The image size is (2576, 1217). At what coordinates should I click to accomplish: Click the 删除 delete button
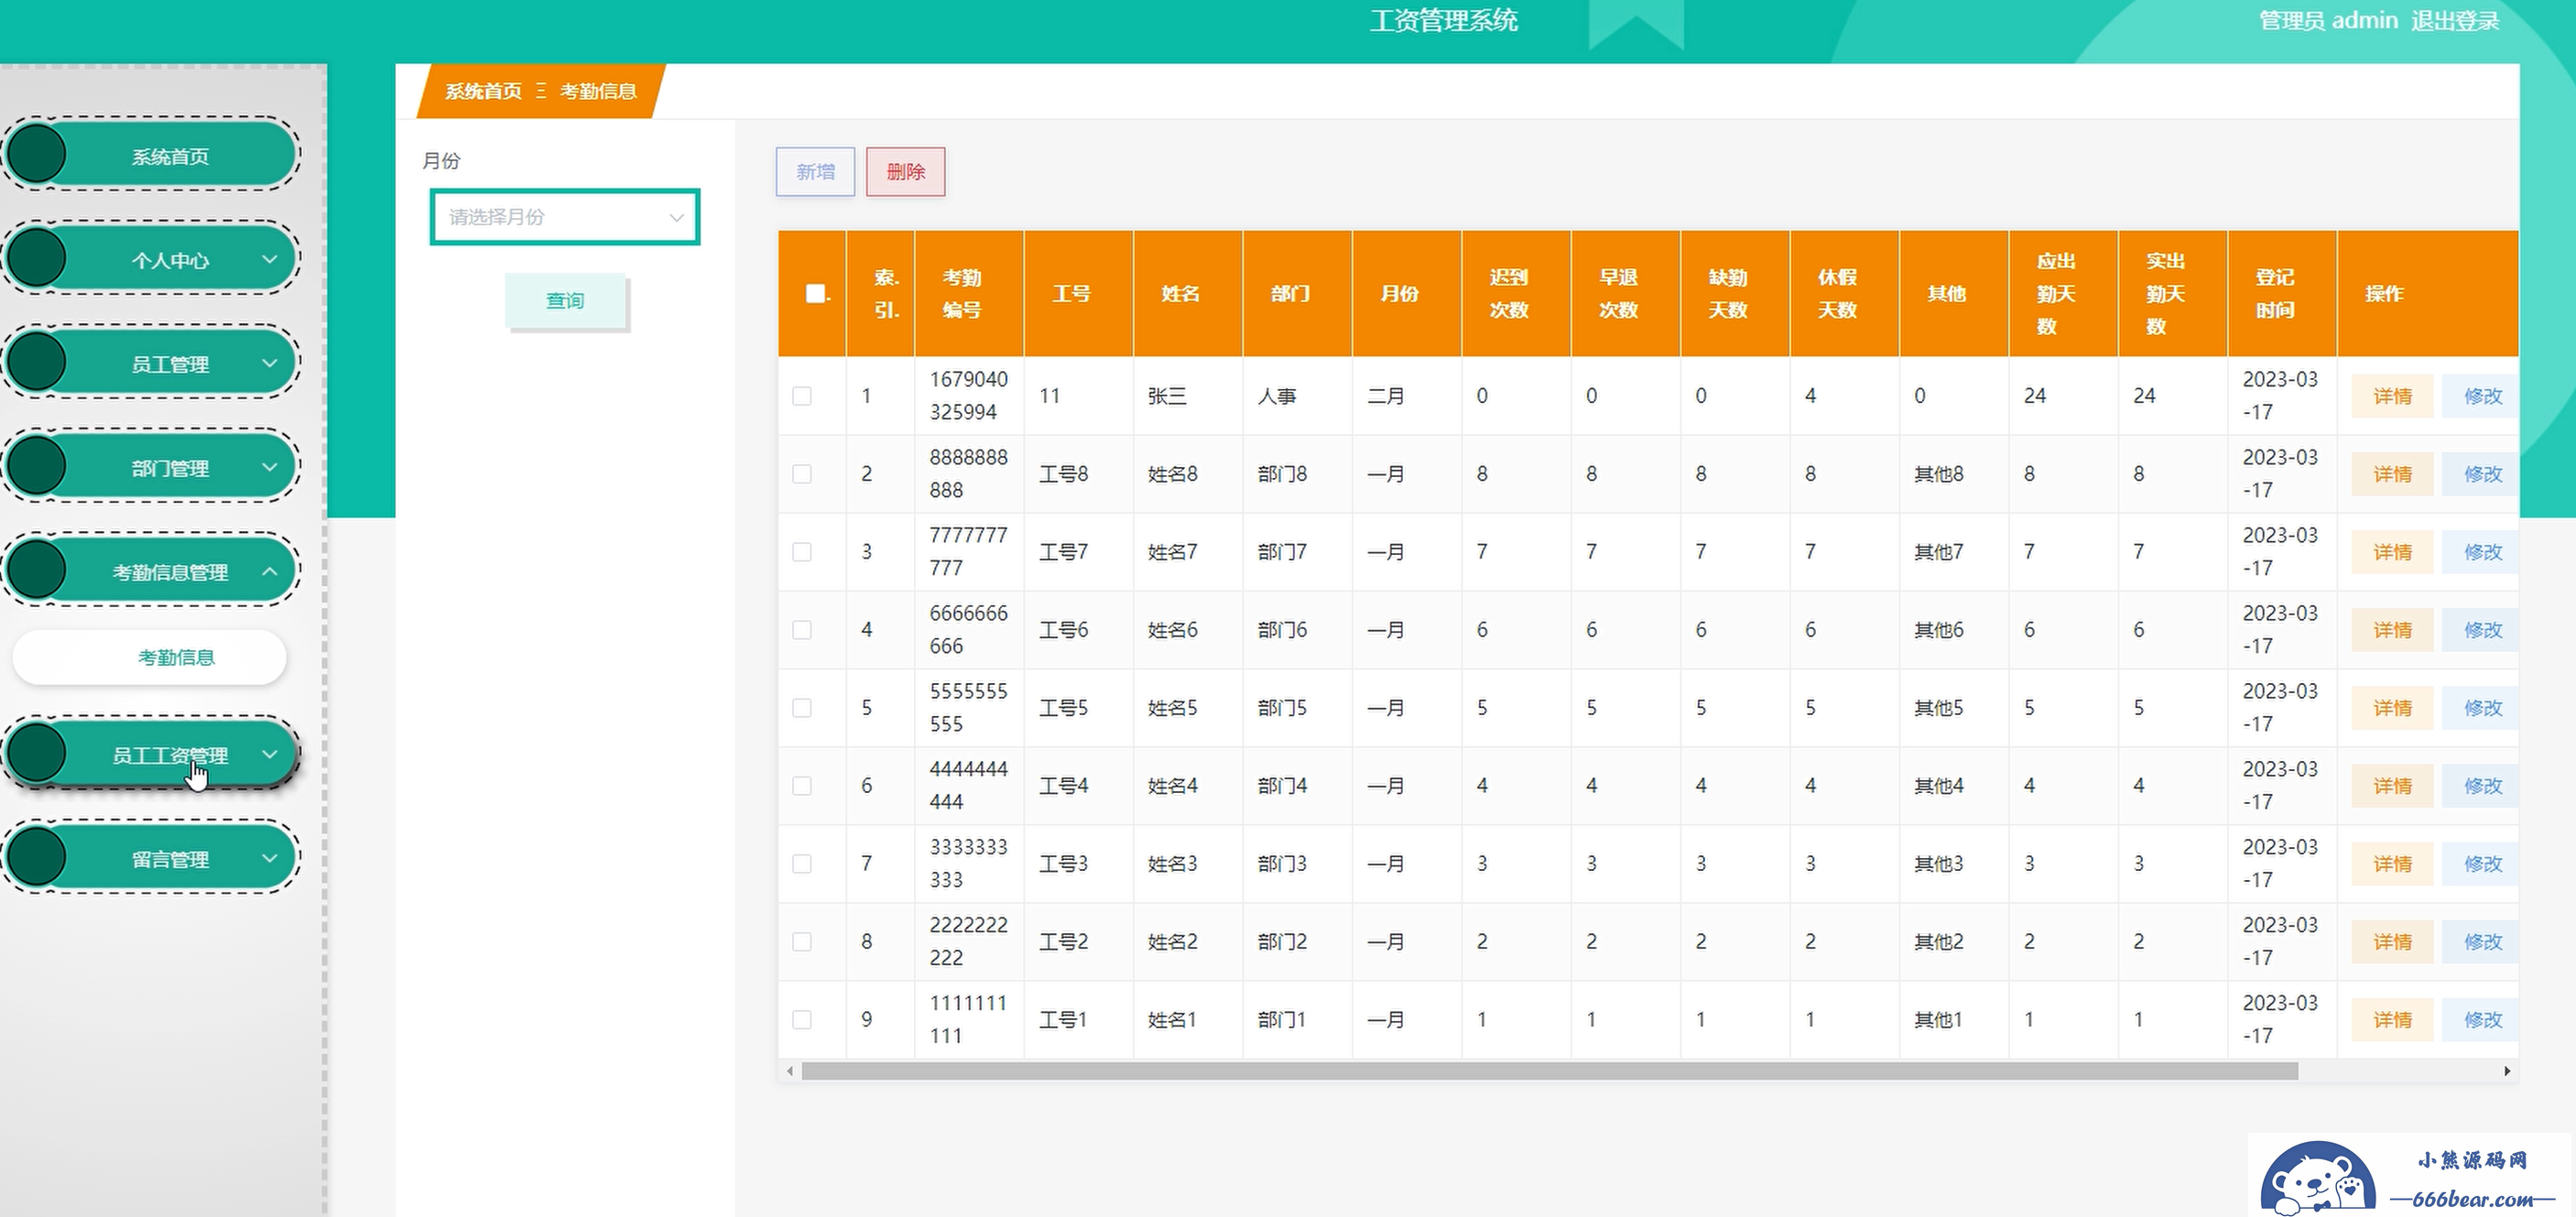point(905,172)
